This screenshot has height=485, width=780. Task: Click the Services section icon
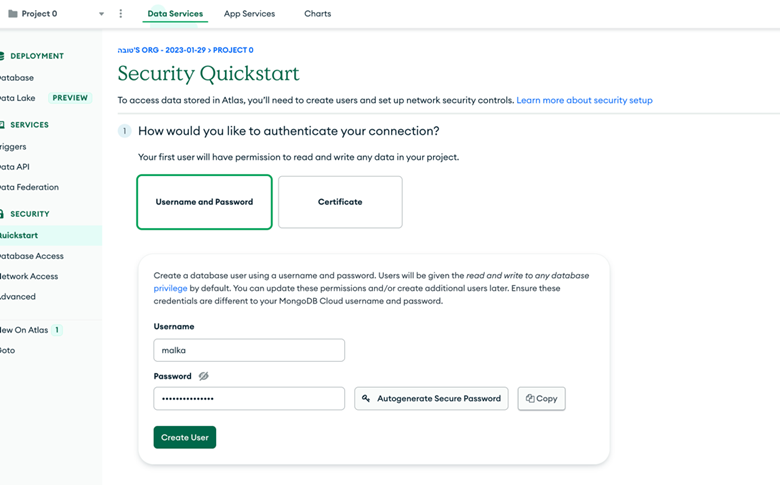point(2,124)
